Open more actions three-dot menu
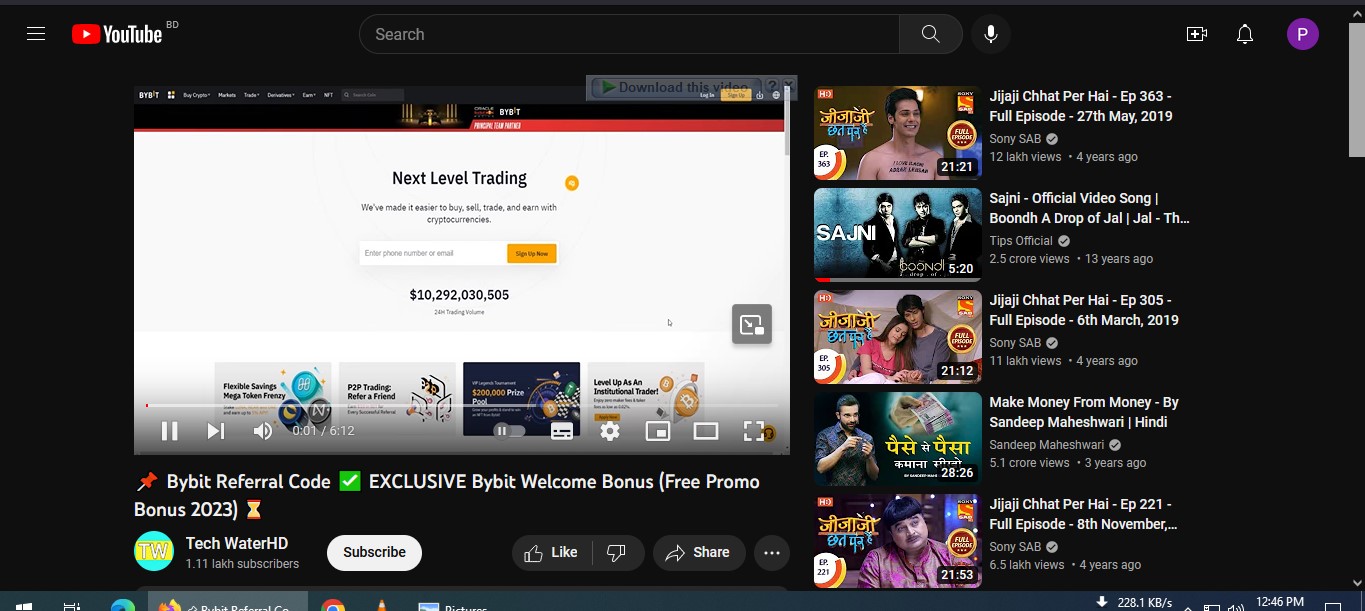Image resolution: width=1365 pixels, height=611 pixels. (x=772, y=552)
